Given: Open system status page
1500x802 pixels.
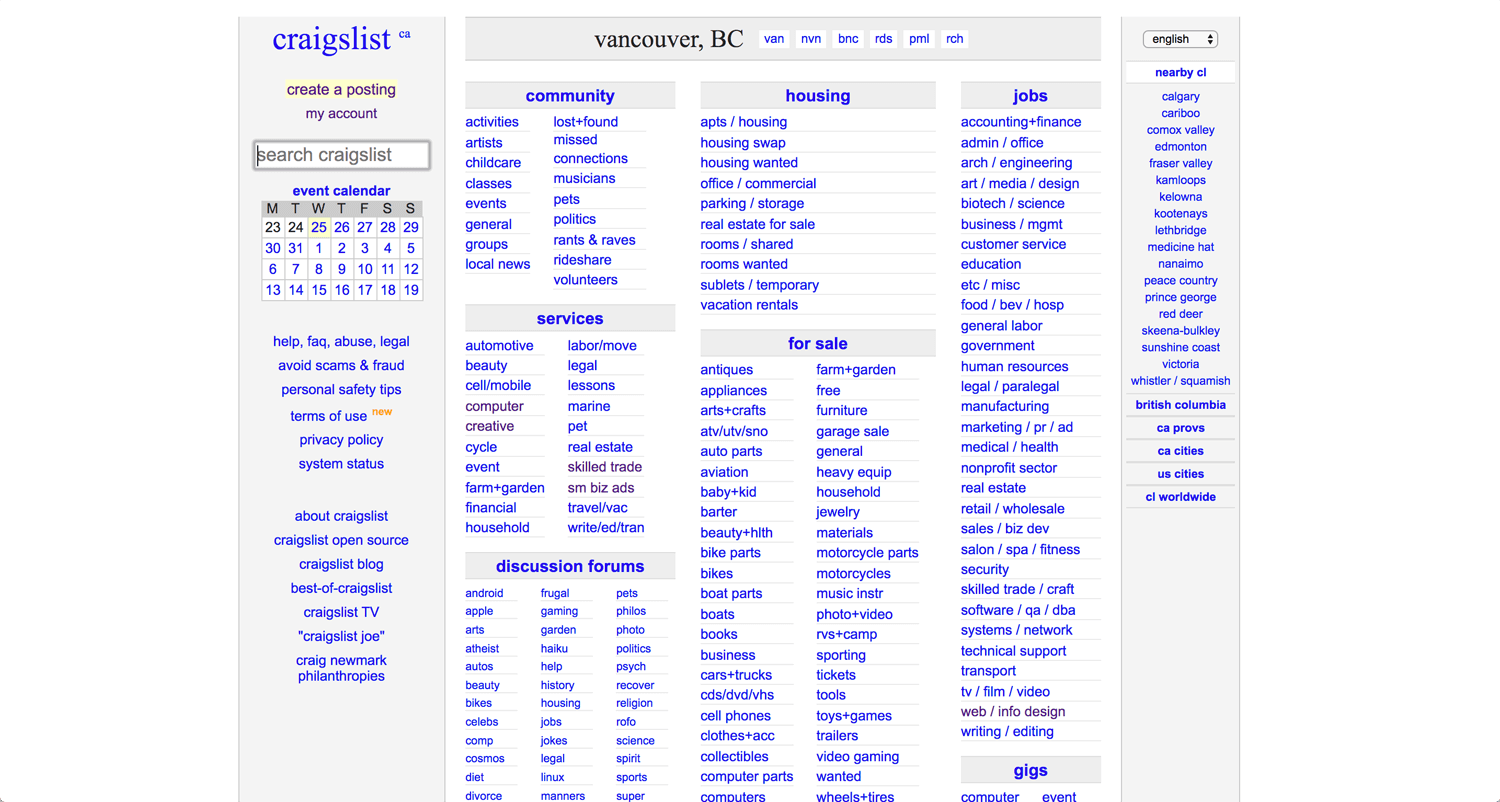Looking at the screenshot, I should point(341,464).
